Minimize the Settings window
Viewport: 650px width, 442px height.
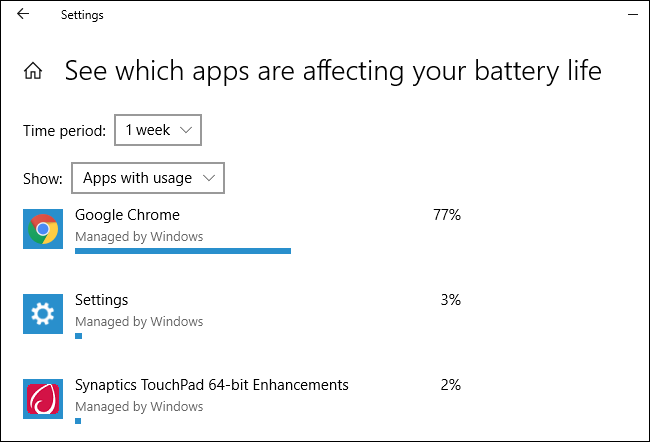[631, 15]
